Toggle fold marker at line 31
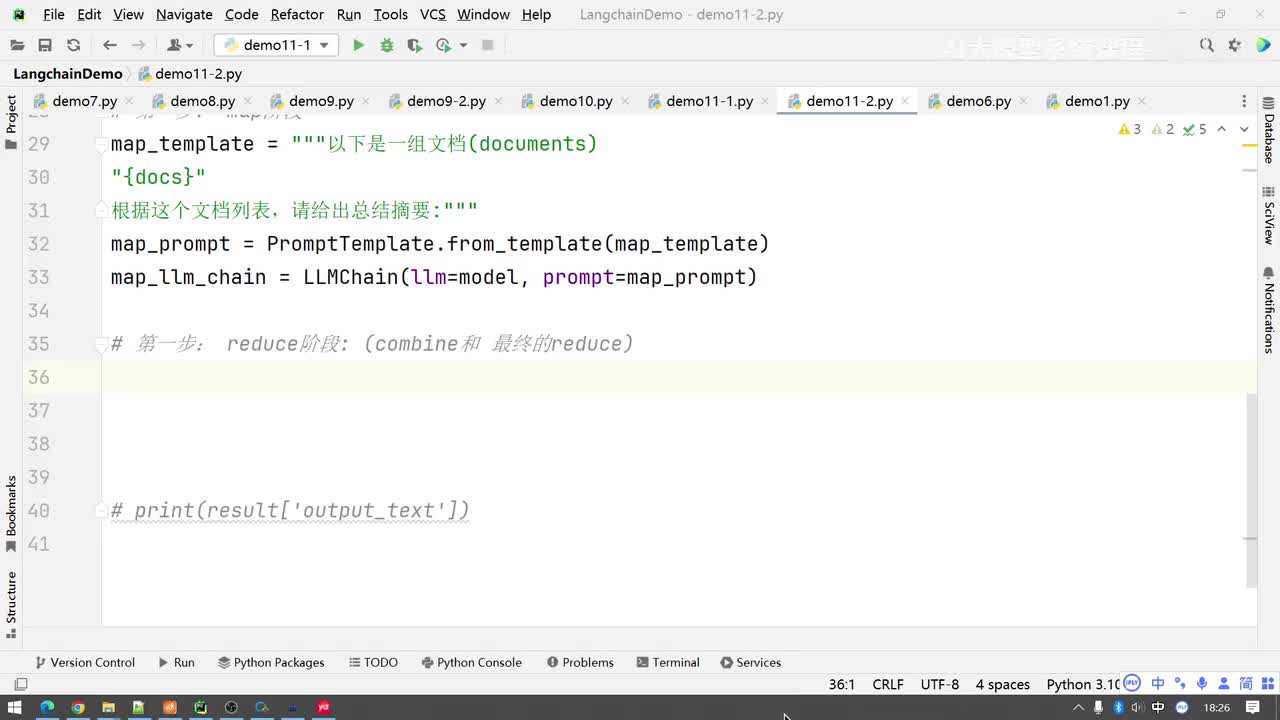1280x720 pixels. tap(101, 210)
